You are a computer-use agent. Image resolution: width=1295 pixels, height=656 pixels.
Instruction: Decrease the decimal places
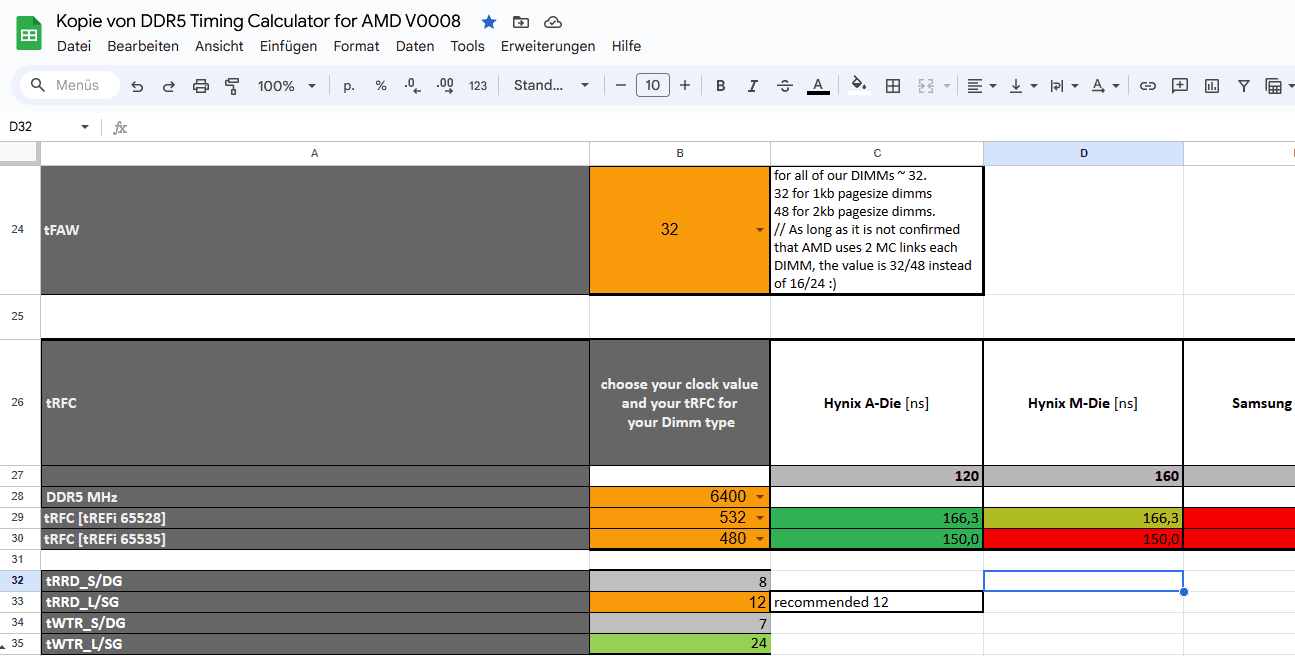click(413, 86)
